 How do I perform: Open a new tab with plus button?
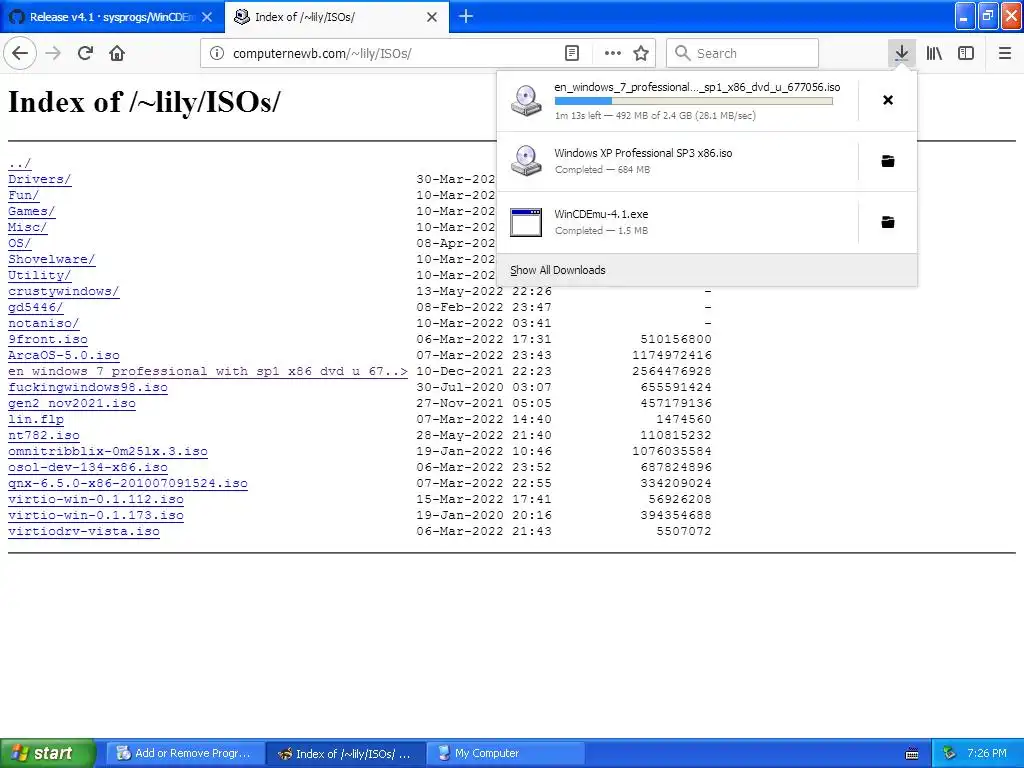466,16
